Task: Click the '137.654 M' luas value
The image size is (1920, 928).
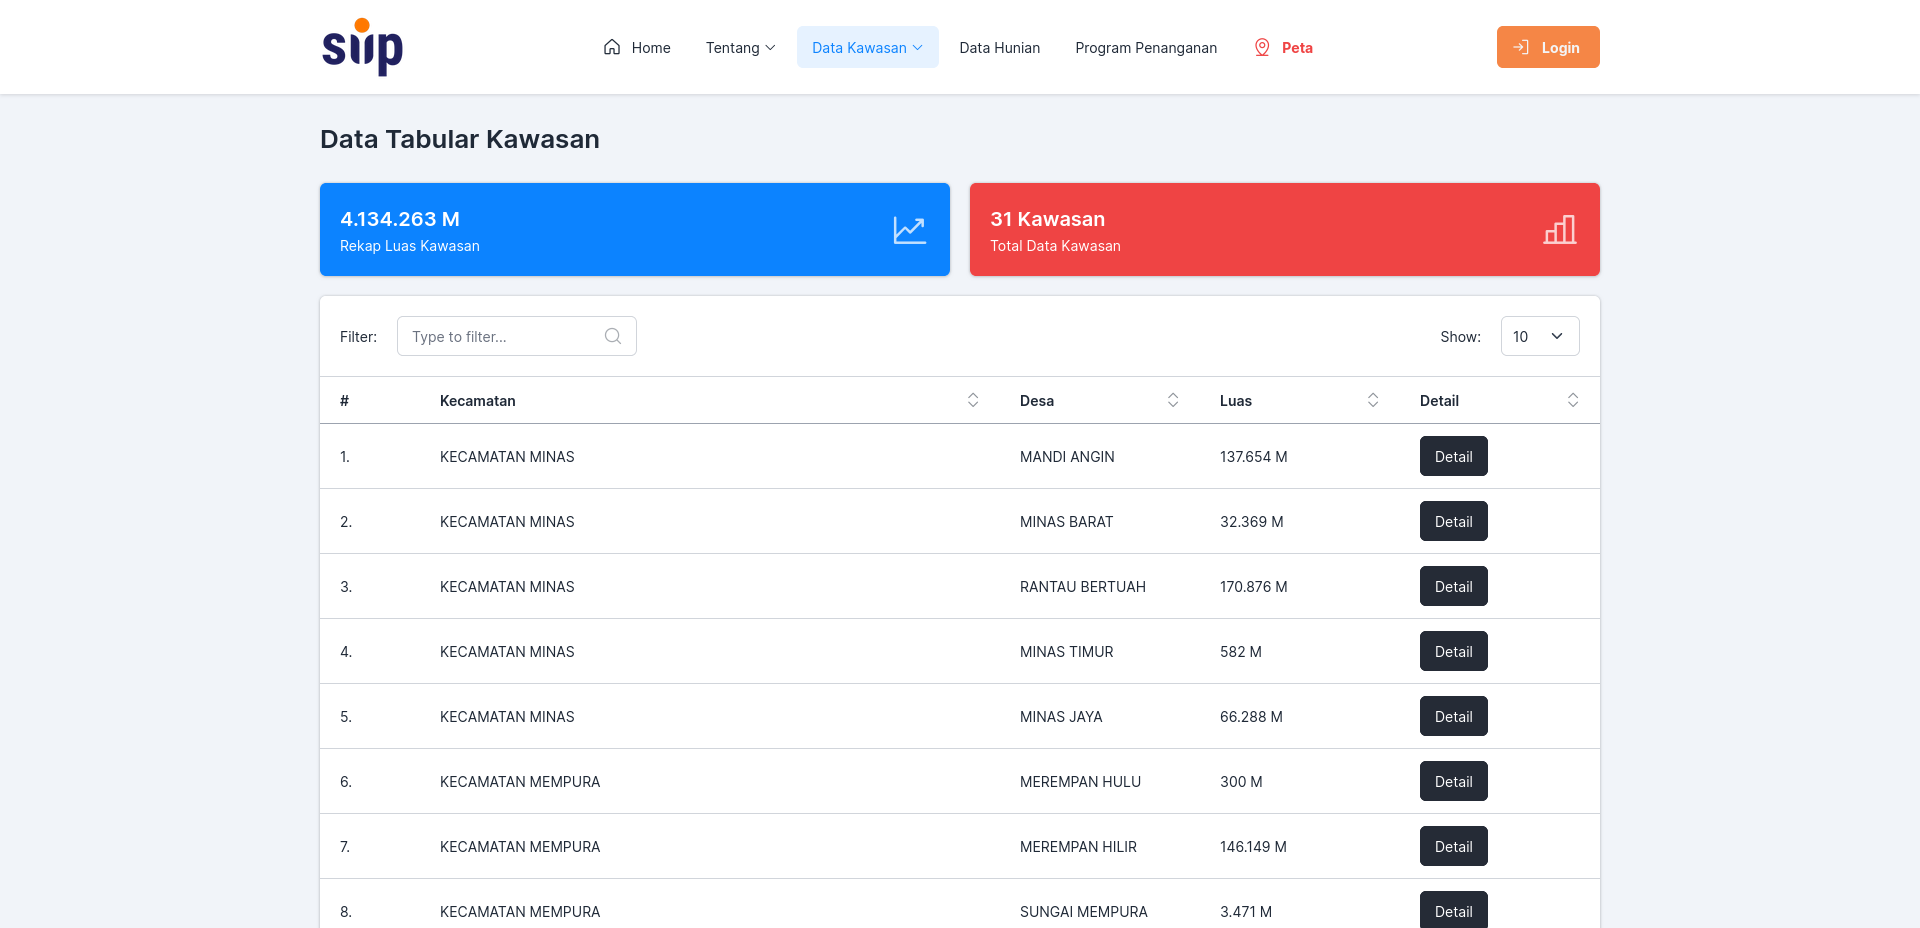Action: (1254, 457)
